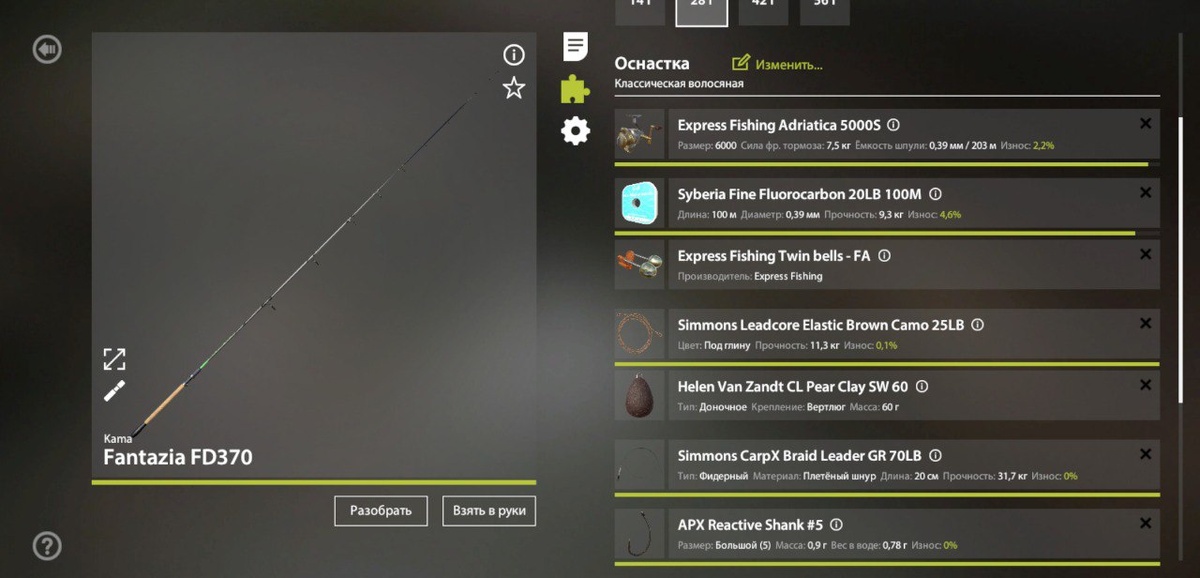The height and width of the screenshot is (578, 1200).
Task: Click the back arrow icon
Action: pyautogui.click(x=47, y=49)
